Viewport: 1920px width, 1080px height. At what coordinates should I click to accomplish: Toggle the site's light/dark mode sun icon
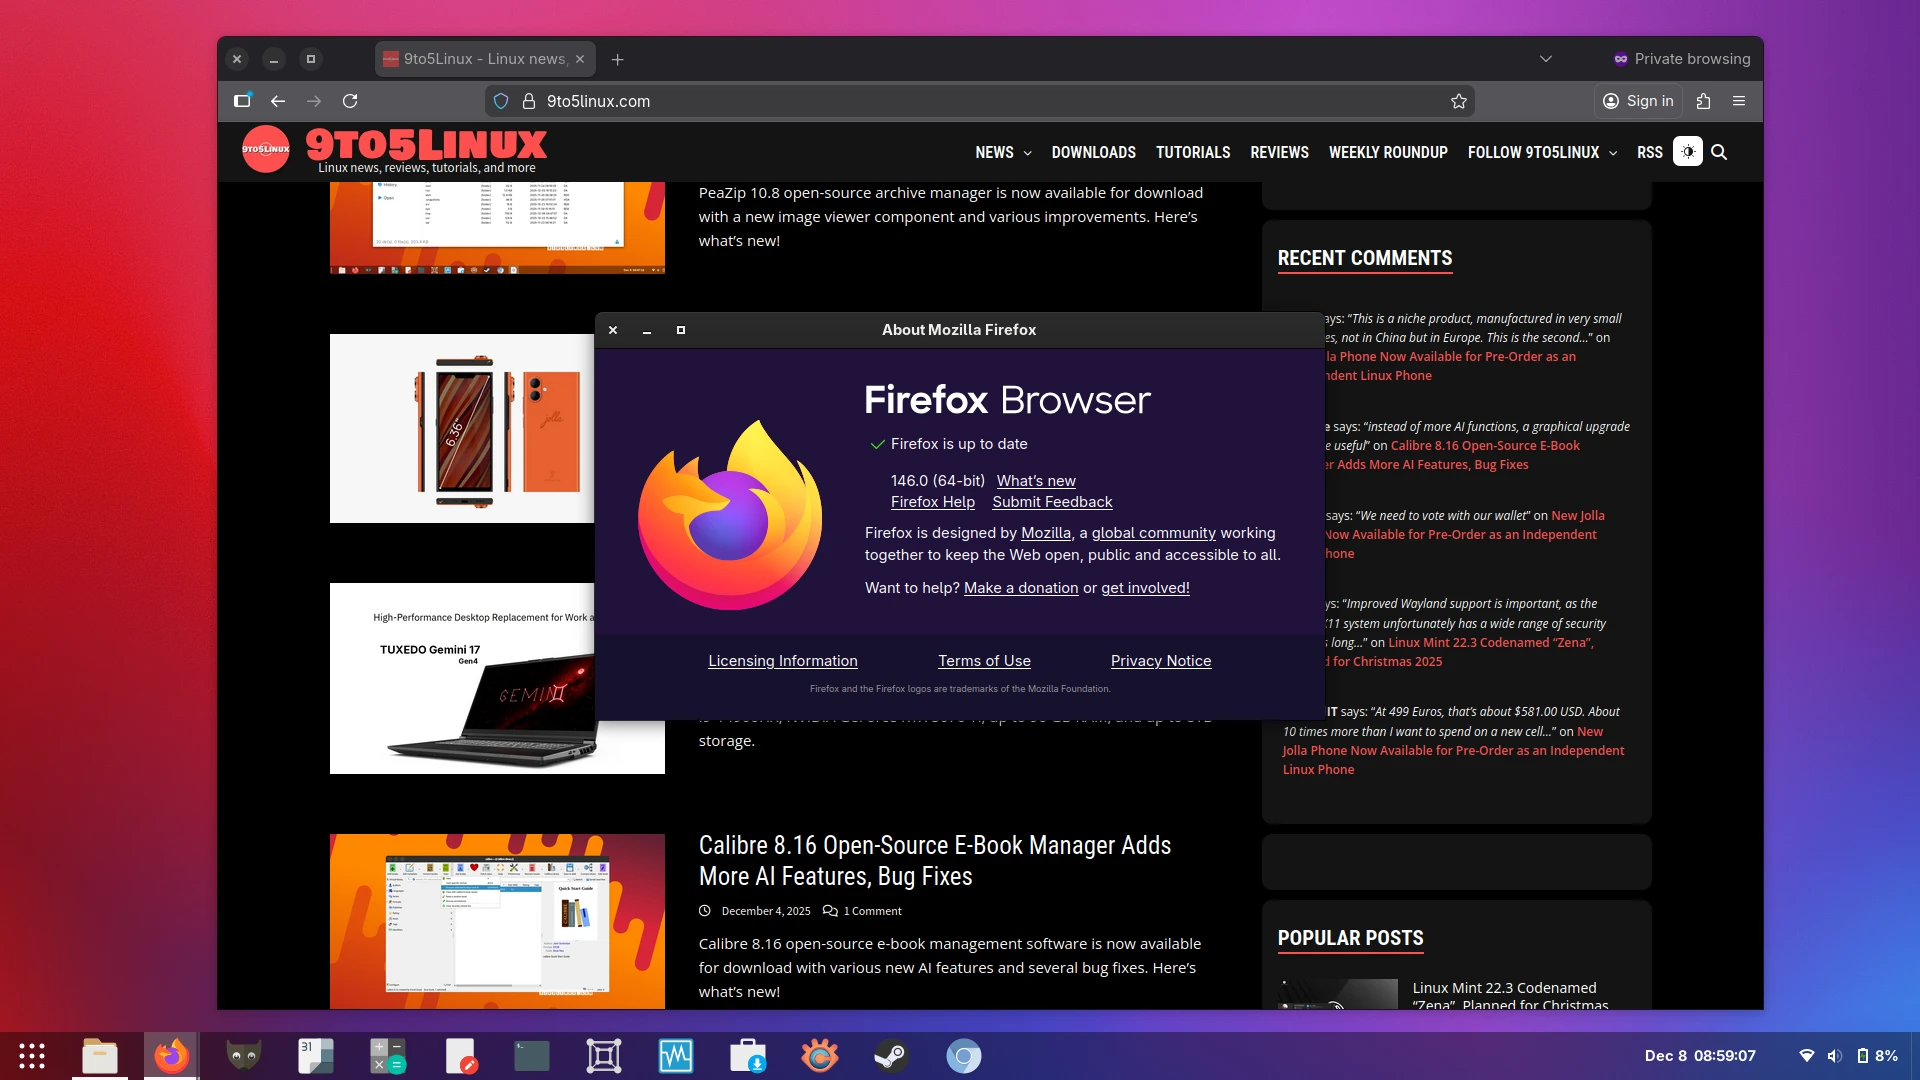(x=1688, y=151)
